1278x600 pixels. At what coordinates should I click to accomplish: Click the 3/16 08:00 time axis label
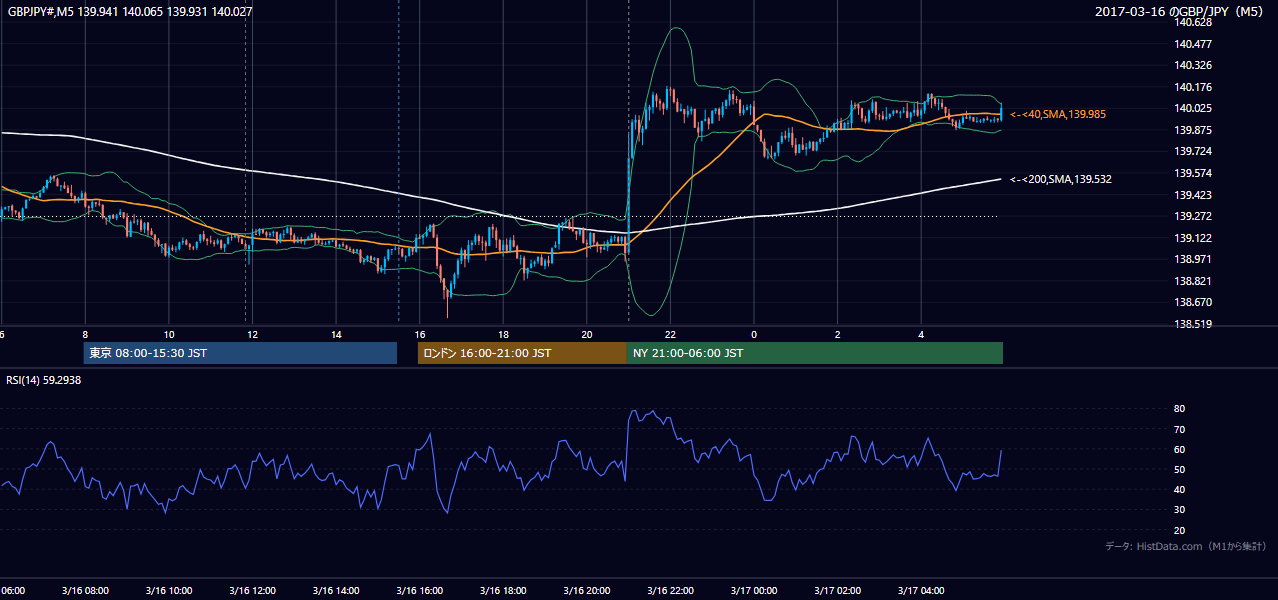pos(84,591)
